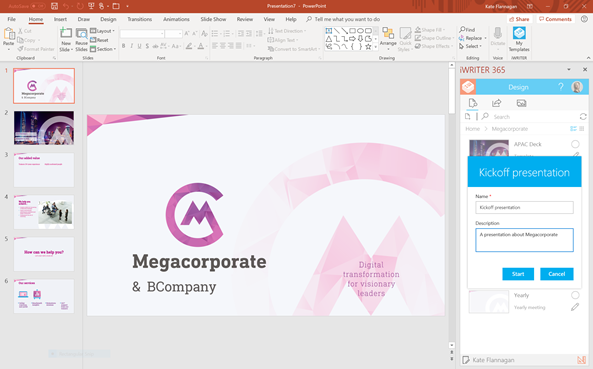The image size is (593, 369).
Task: Click the Reset slide button
Action: point(99,40)
